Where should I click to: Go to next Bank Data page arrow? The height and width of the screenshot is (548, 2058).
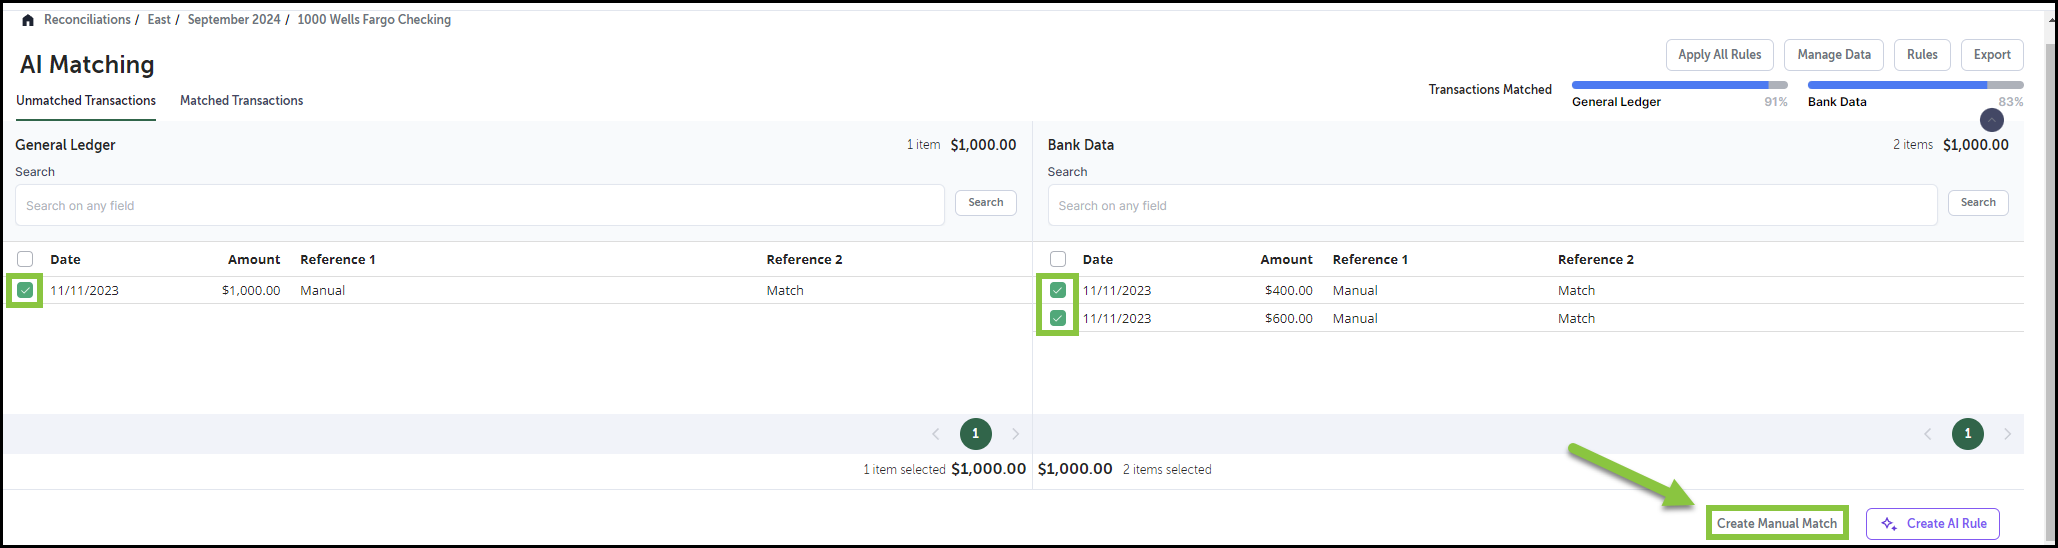click(x=2007, y=434)
